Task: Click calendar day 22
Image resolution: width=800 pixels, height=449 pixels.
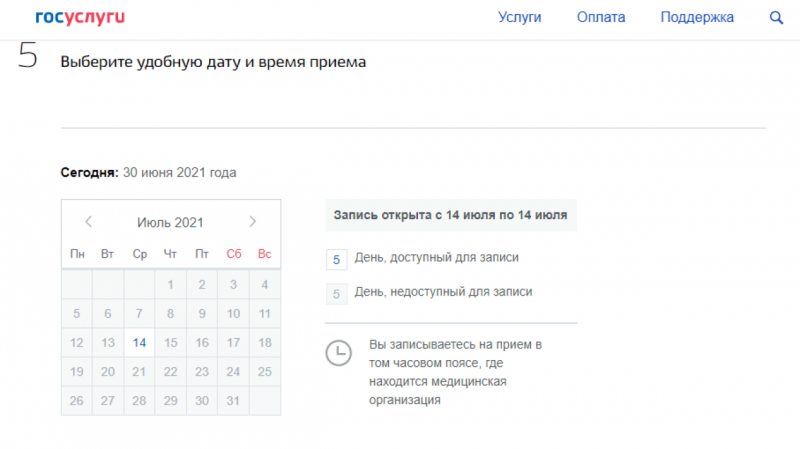Action: (170, 372)
